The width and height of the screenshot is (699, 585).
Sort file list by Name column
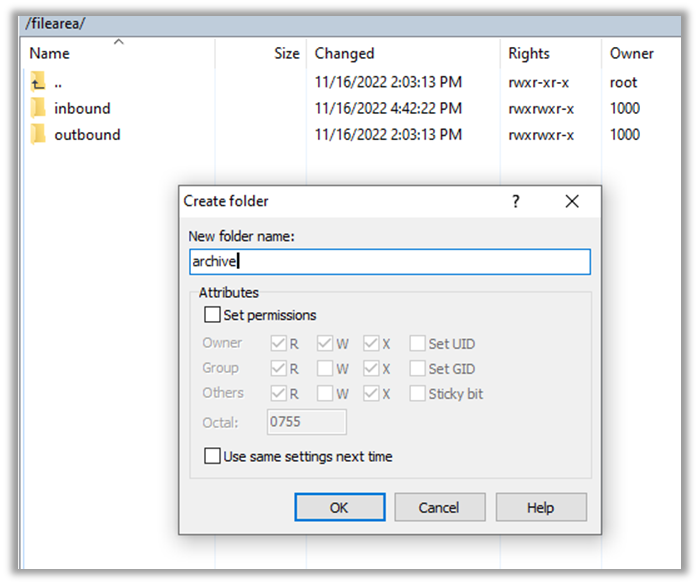tap(50, 54)
